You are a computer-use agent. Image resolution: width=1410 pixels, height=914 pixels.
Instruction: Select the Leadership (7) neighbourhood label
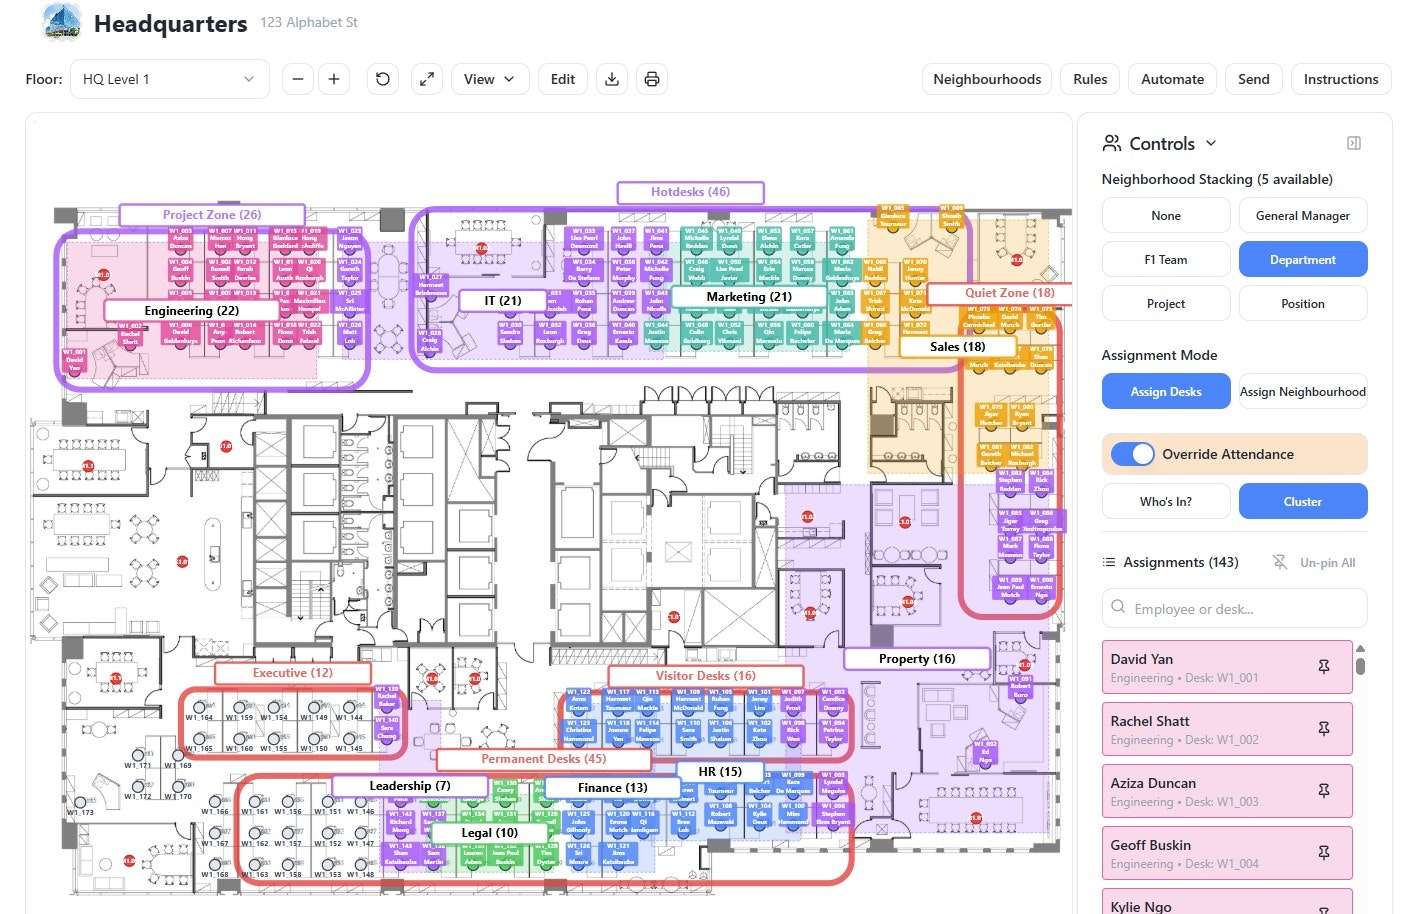410,786
